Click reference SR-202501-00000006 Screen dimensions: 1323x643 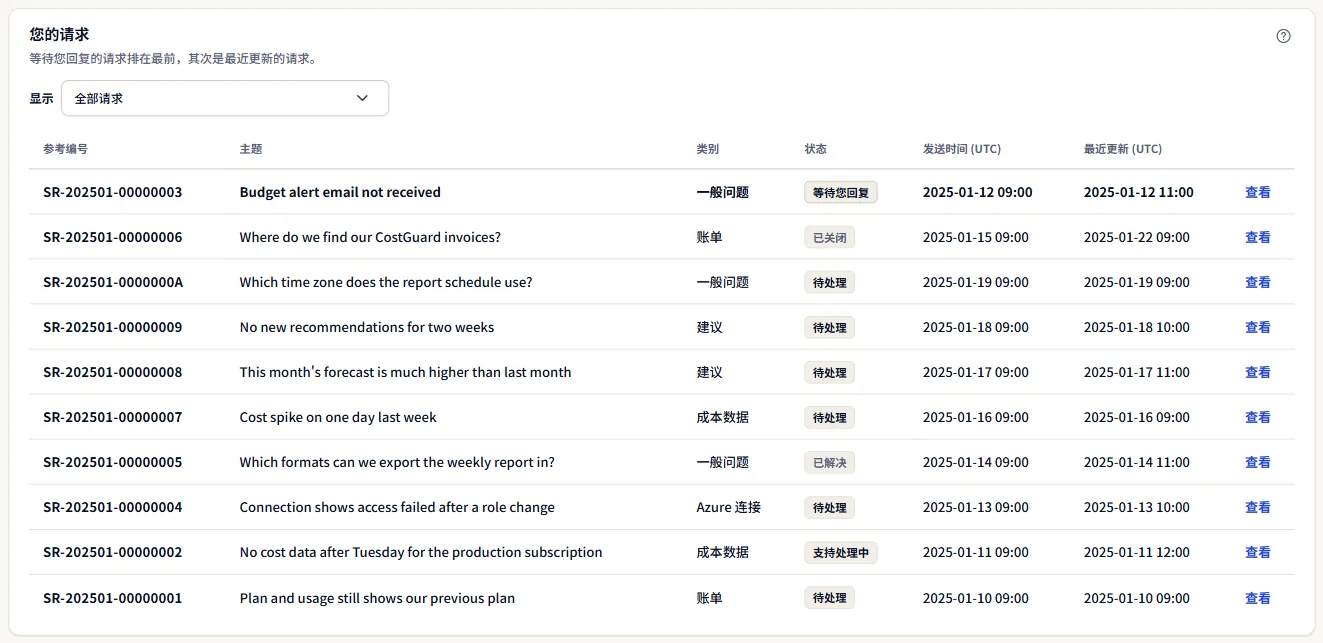tap(113, 237)
